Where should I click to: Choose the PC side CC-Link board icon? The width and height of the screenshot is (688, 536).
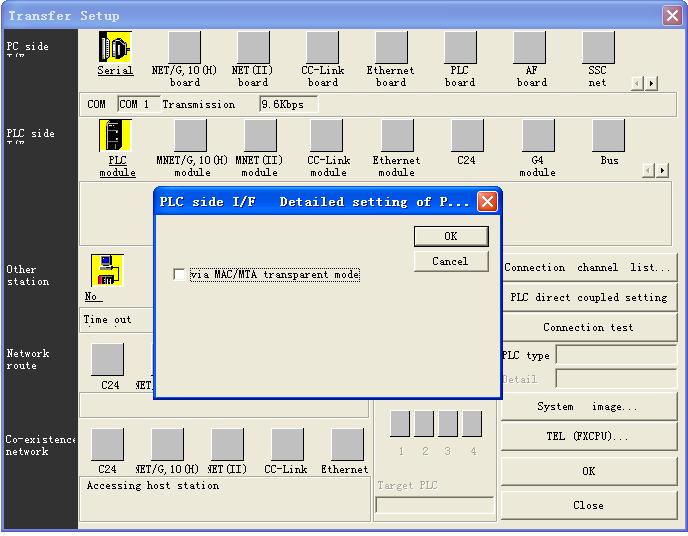[322, 48]
